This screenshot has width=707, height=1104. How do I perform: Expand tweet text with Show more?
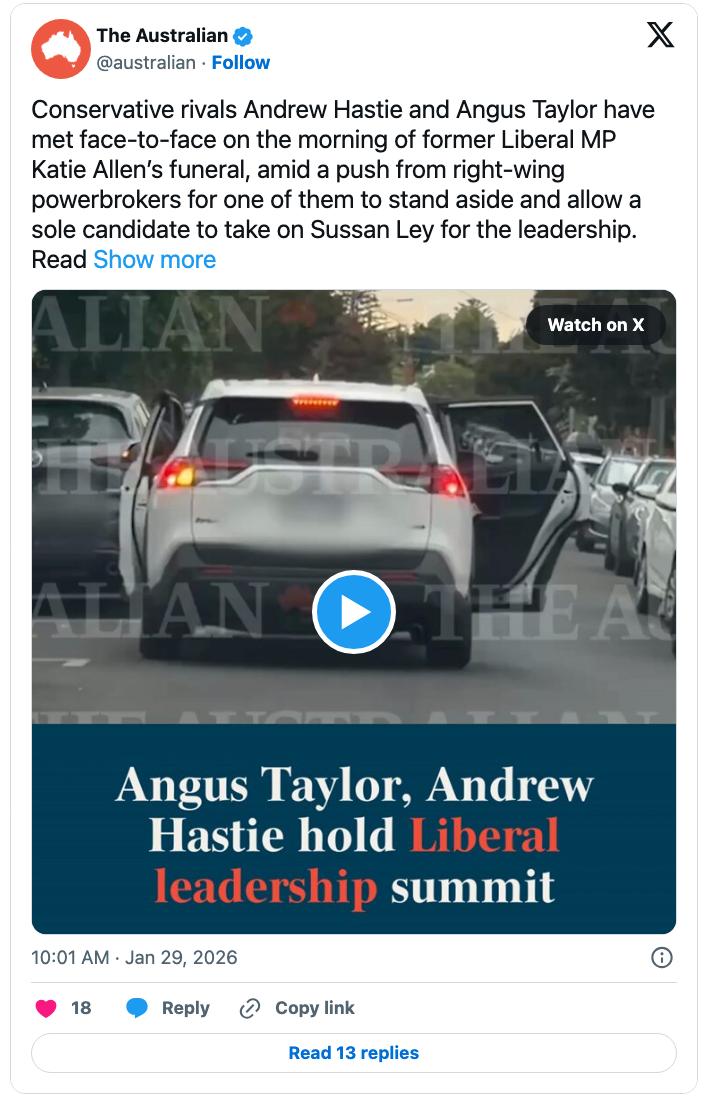[155, 260]
